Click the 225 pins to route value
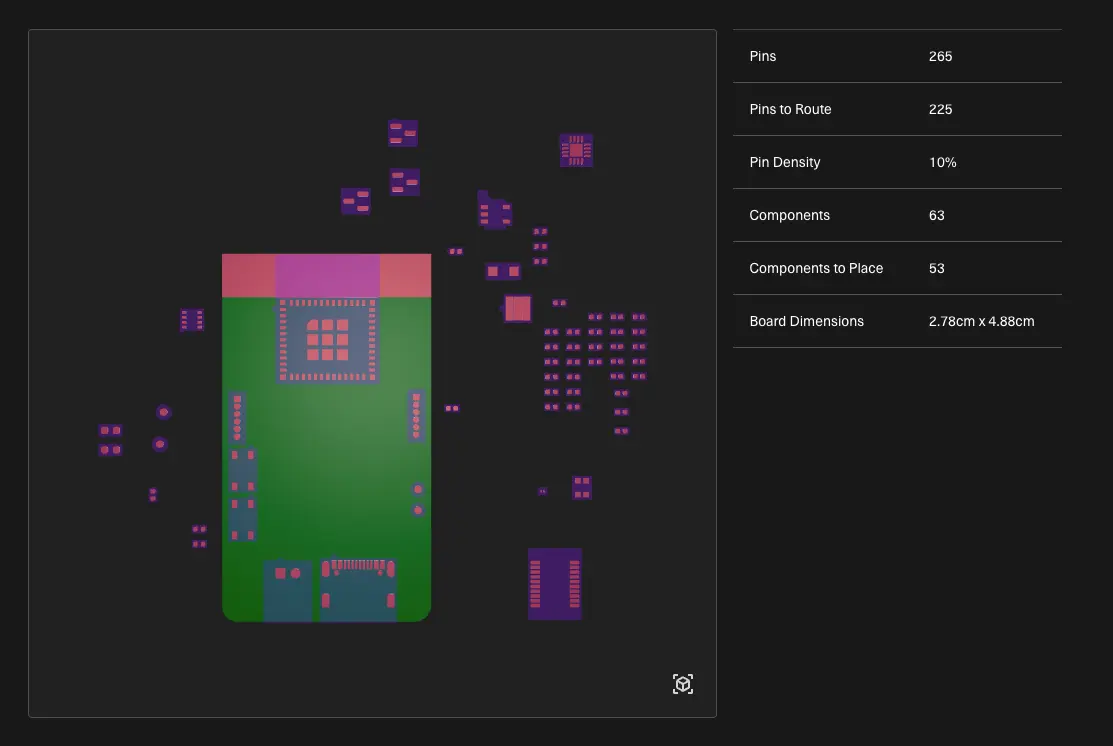 [940, 109]
